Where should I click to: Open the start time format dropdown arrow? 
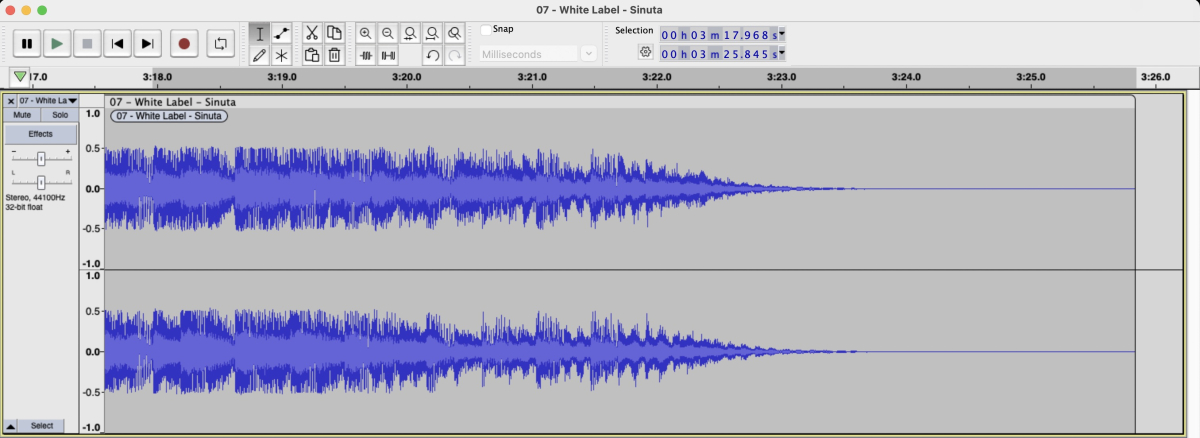click(781, 34)
